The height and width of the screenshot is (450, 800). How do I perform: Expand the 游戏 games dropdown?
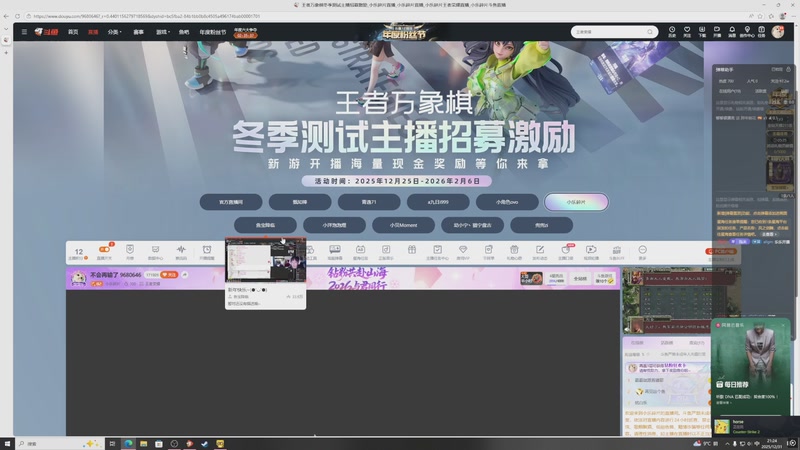coord(163,32)
